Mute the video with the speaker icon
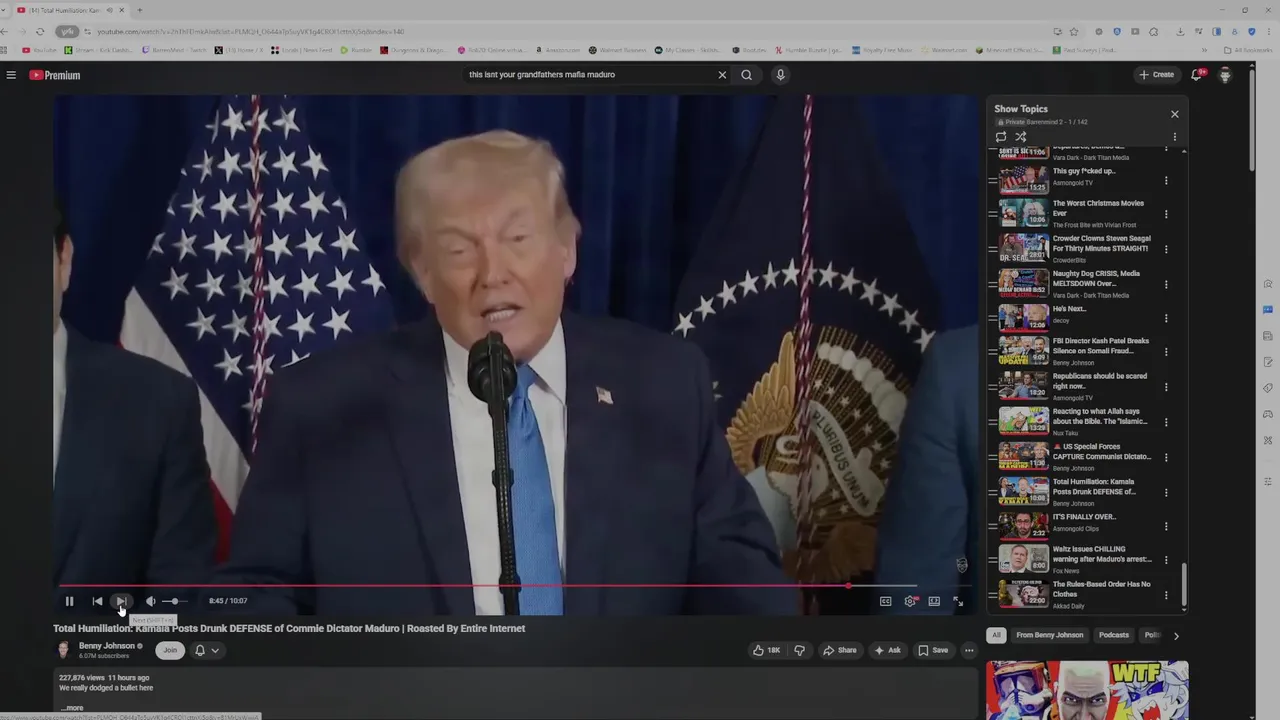 click(x=150, y=601)
